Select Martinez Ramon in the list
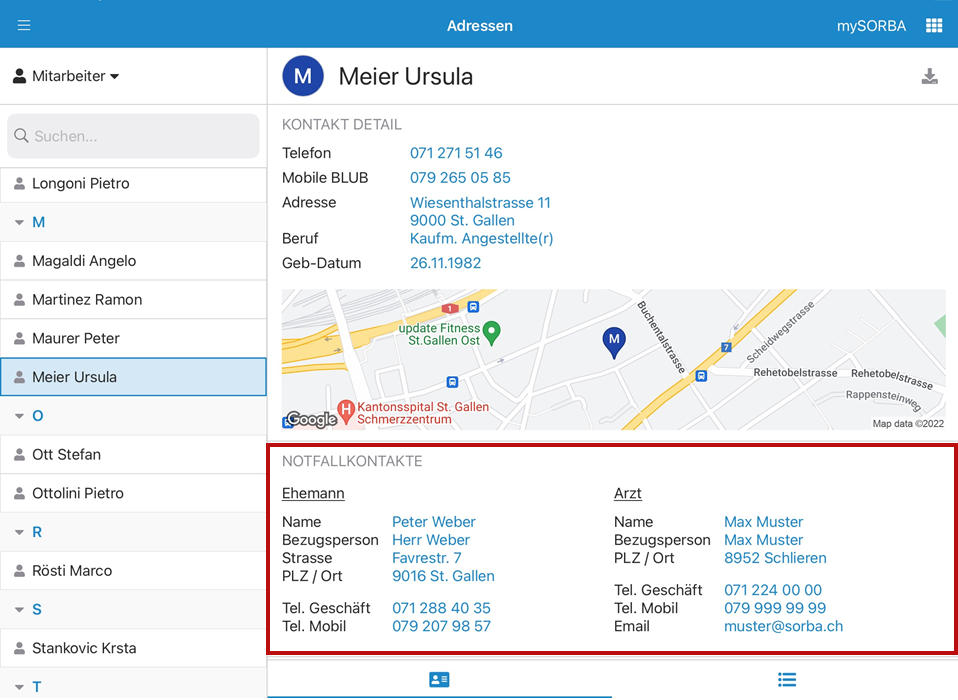This screenshot has width=958, height=700. pos(87,300)
